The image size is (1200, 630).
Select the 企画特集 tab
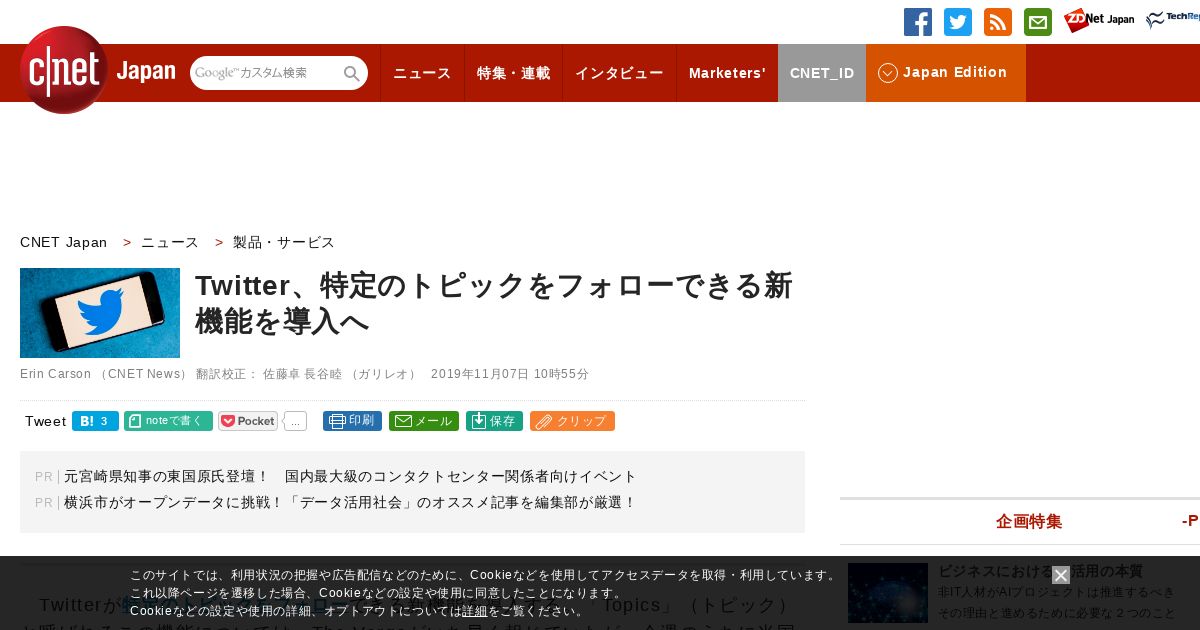click(x=1029, y=521)
